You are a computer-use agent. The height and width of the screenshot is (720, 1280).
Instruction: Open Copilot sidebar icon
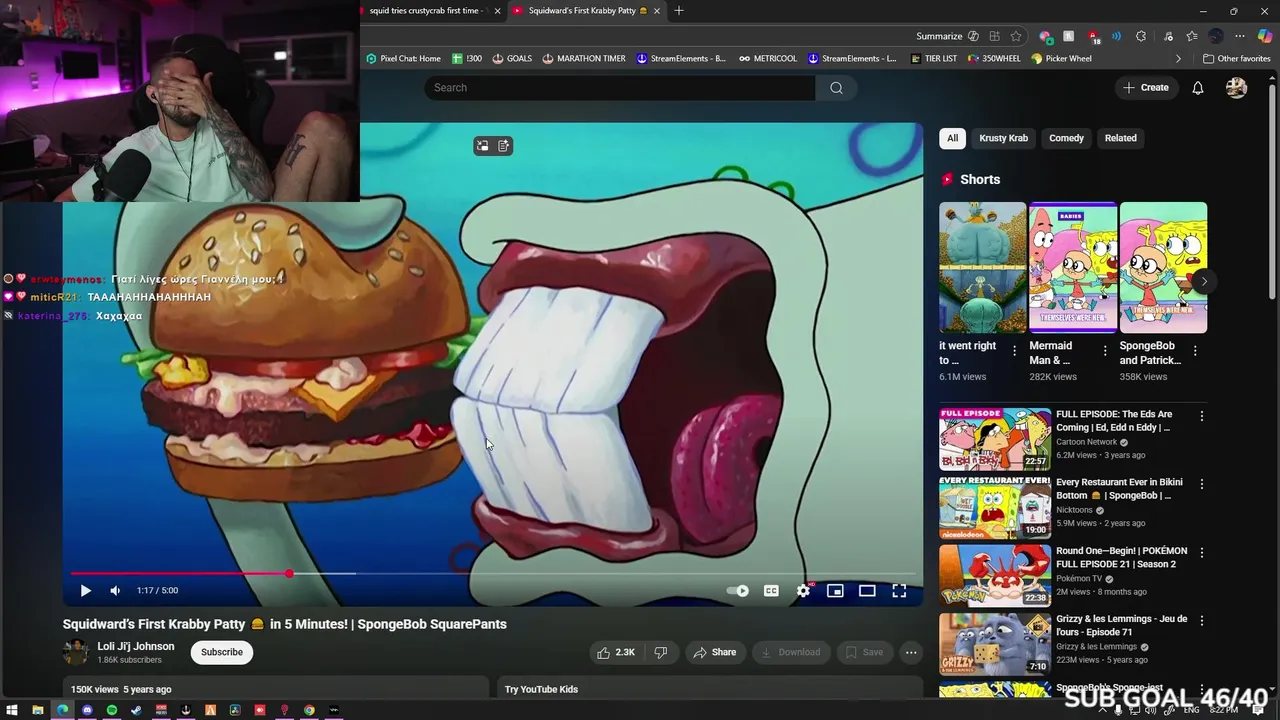point(1265,36)
